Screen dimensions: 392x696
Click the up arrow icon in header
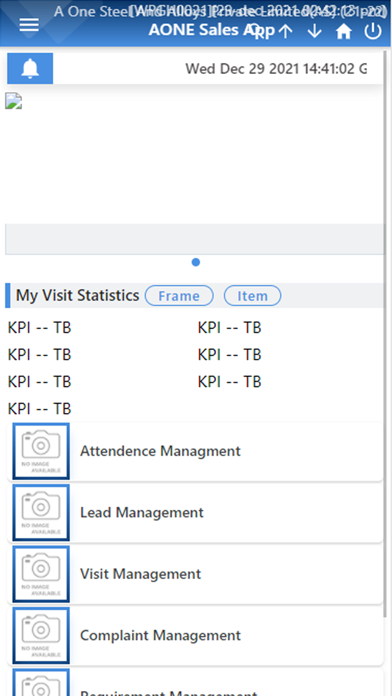pos(285,31)
